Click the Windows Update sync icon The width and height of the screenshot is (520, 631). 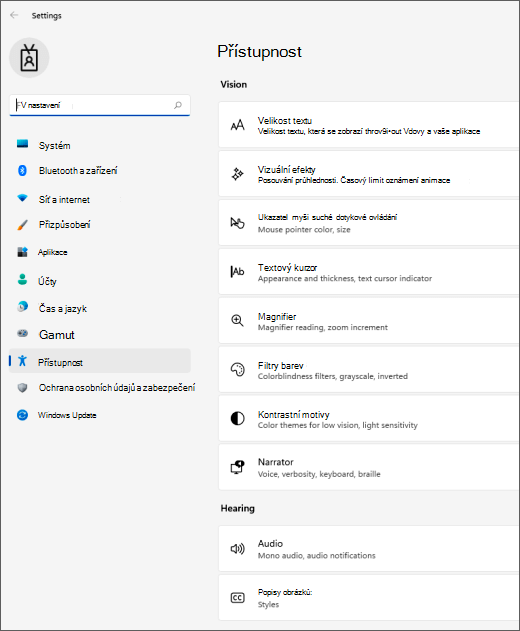click(23, 415)
